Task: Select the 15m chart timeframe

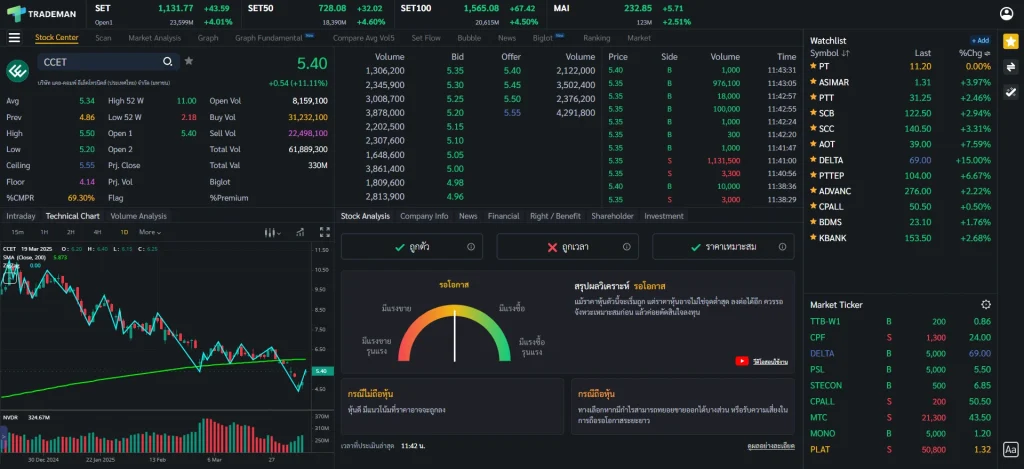Action: pos(17,232)
